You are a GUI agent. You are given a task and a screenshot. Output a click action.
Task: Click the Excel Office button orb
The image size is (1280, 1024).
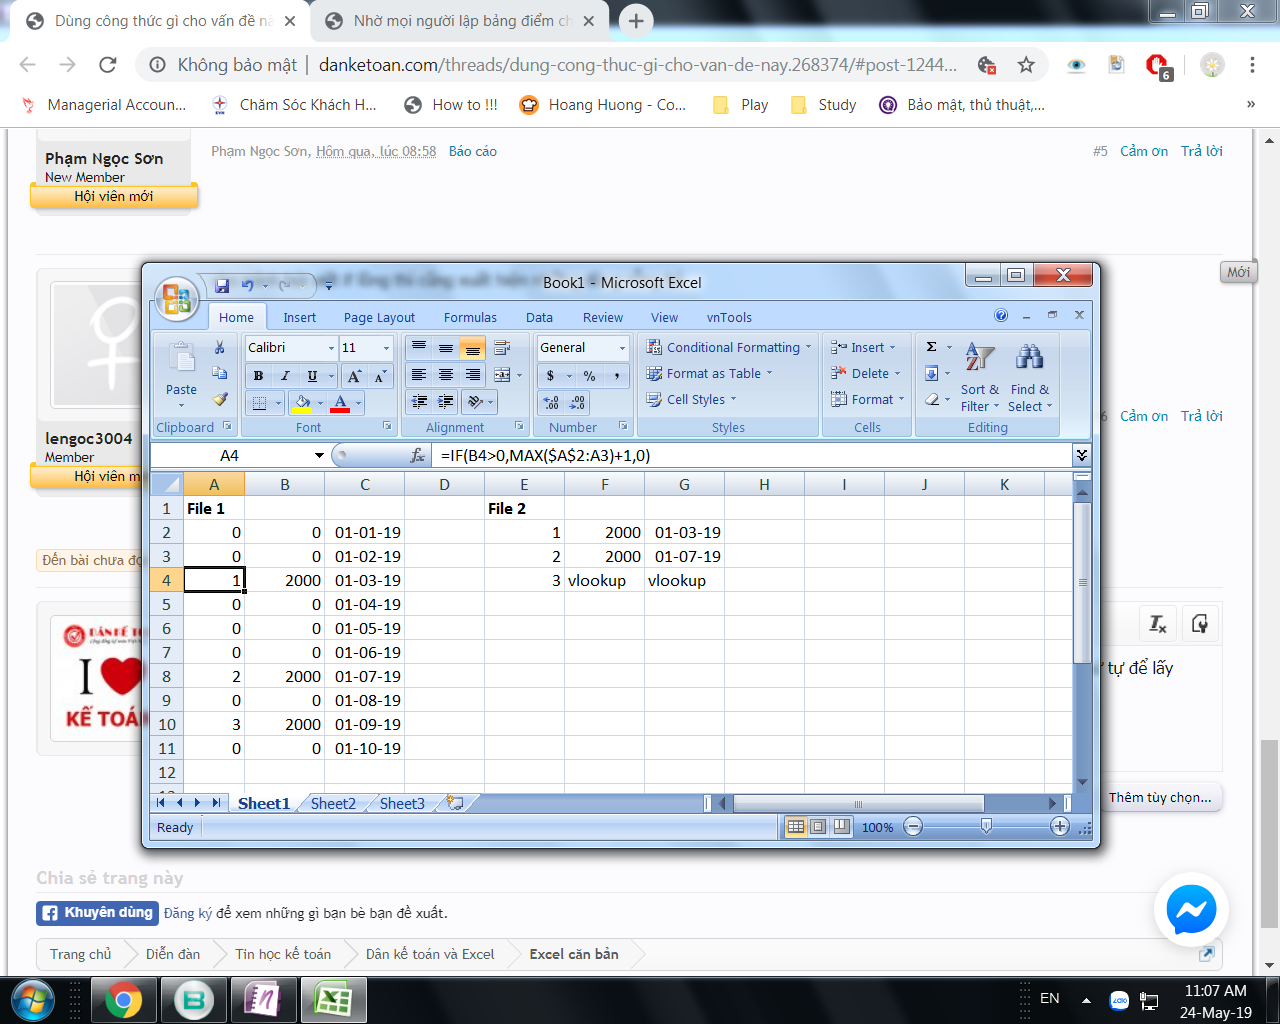point(177,298)
